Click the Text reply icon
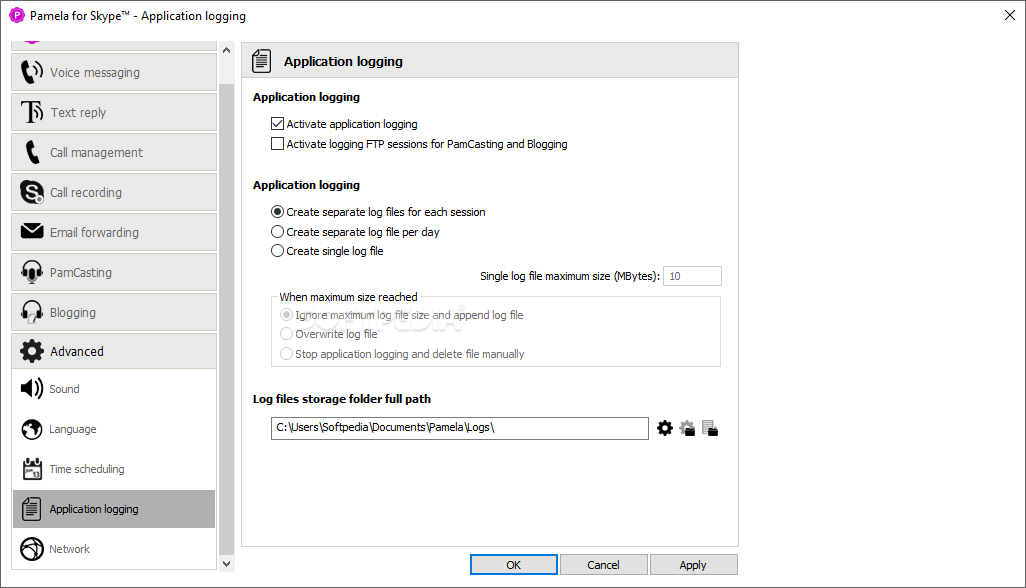 click(31, 112)
